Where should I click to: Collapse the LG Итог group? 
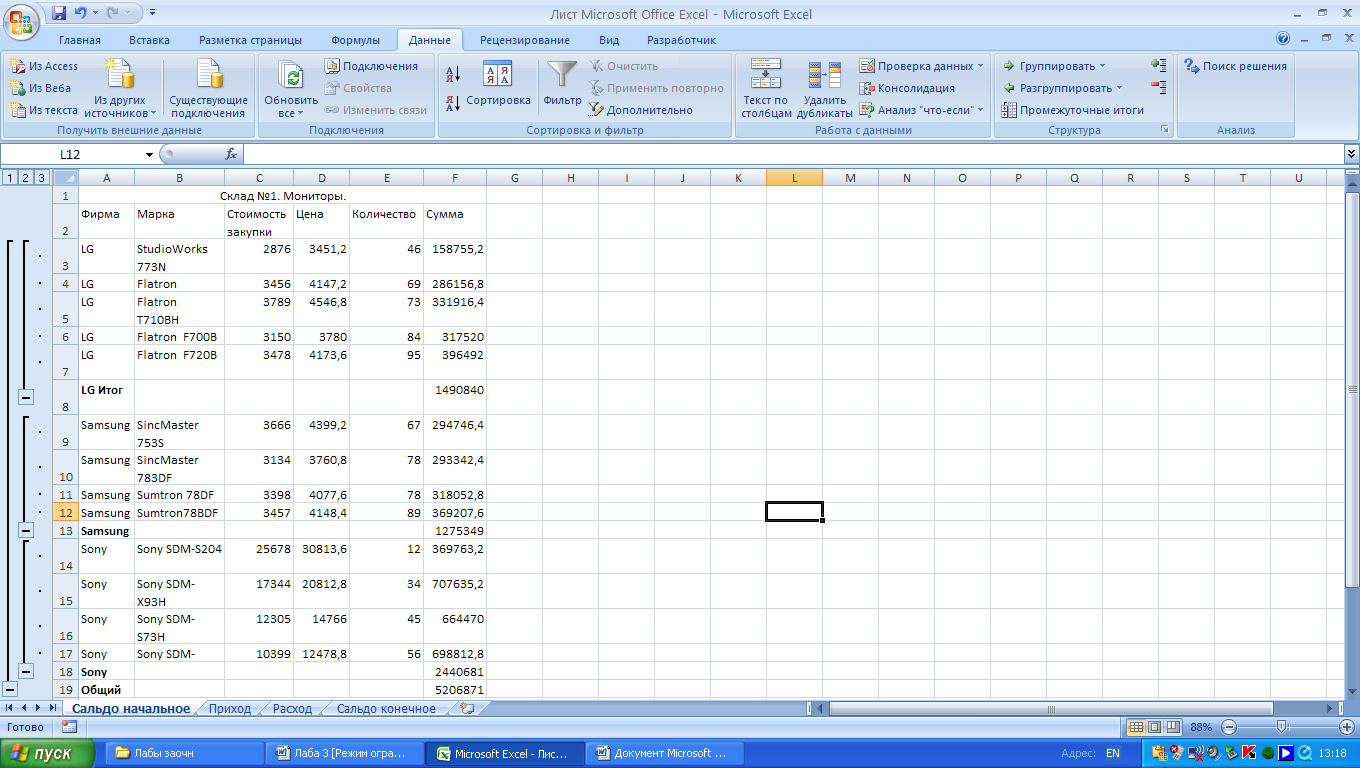point(26,397)
